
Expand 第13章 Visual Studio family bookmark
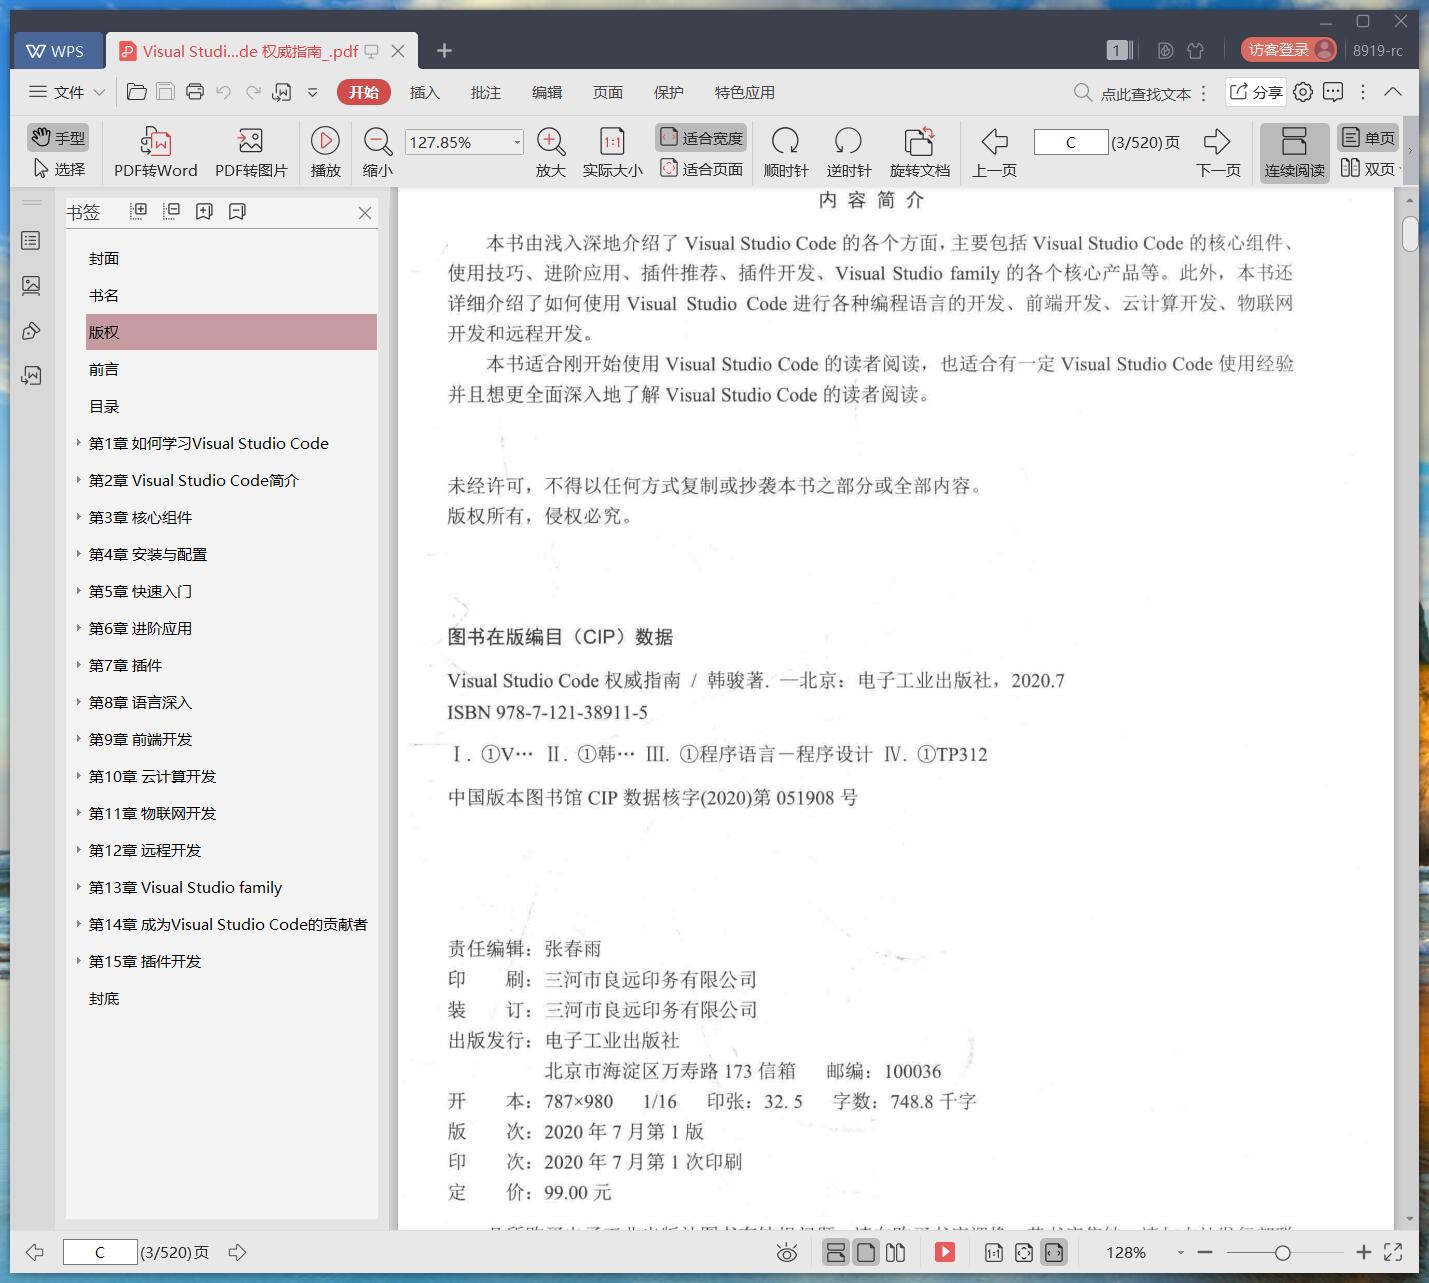pos(79,887)
